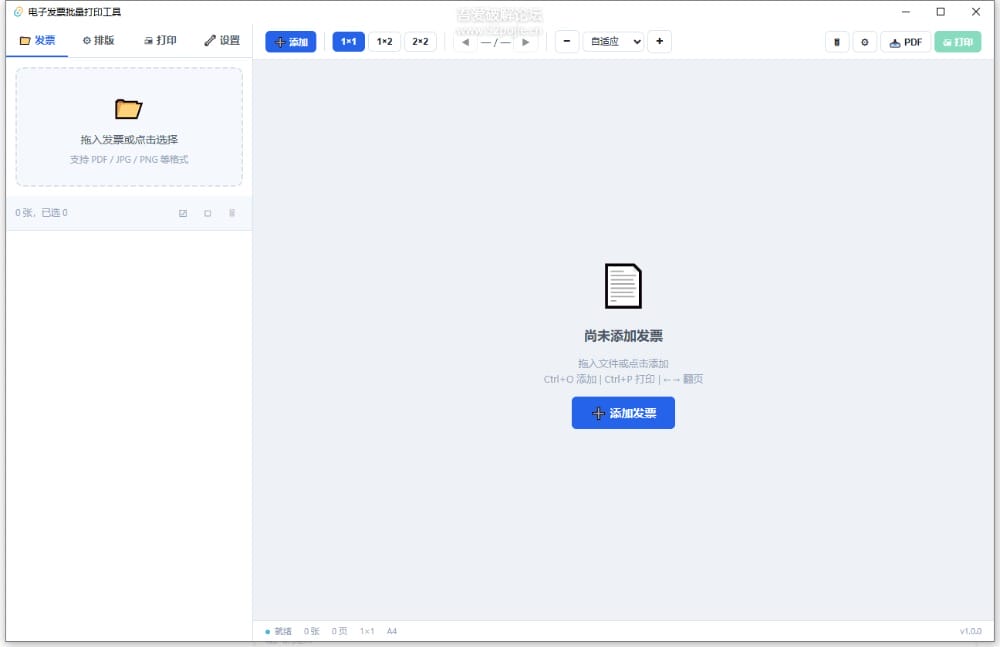Switch layout to 1×2
1000x647 pixels.
pyautogui.click(x=385, y=41)
